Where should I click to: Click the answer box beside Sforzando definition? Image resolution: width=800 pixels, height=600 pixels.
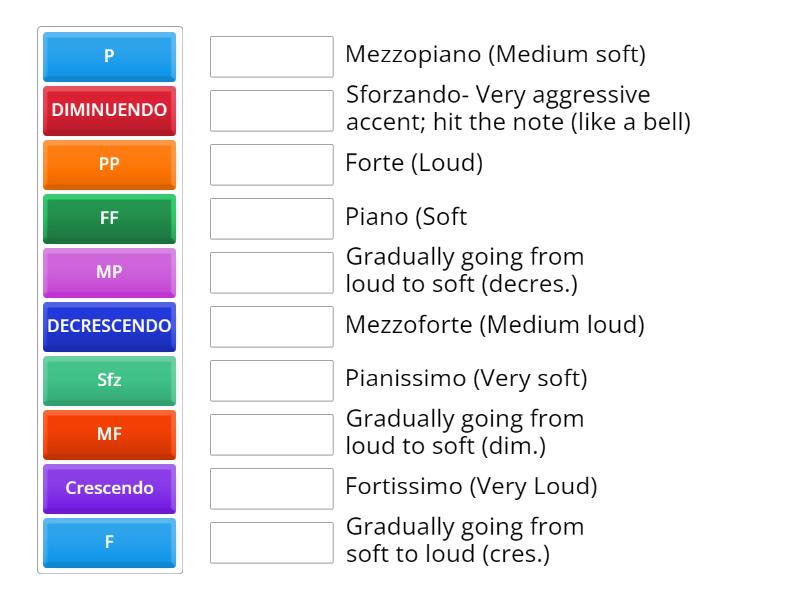(x=271, y=110)
